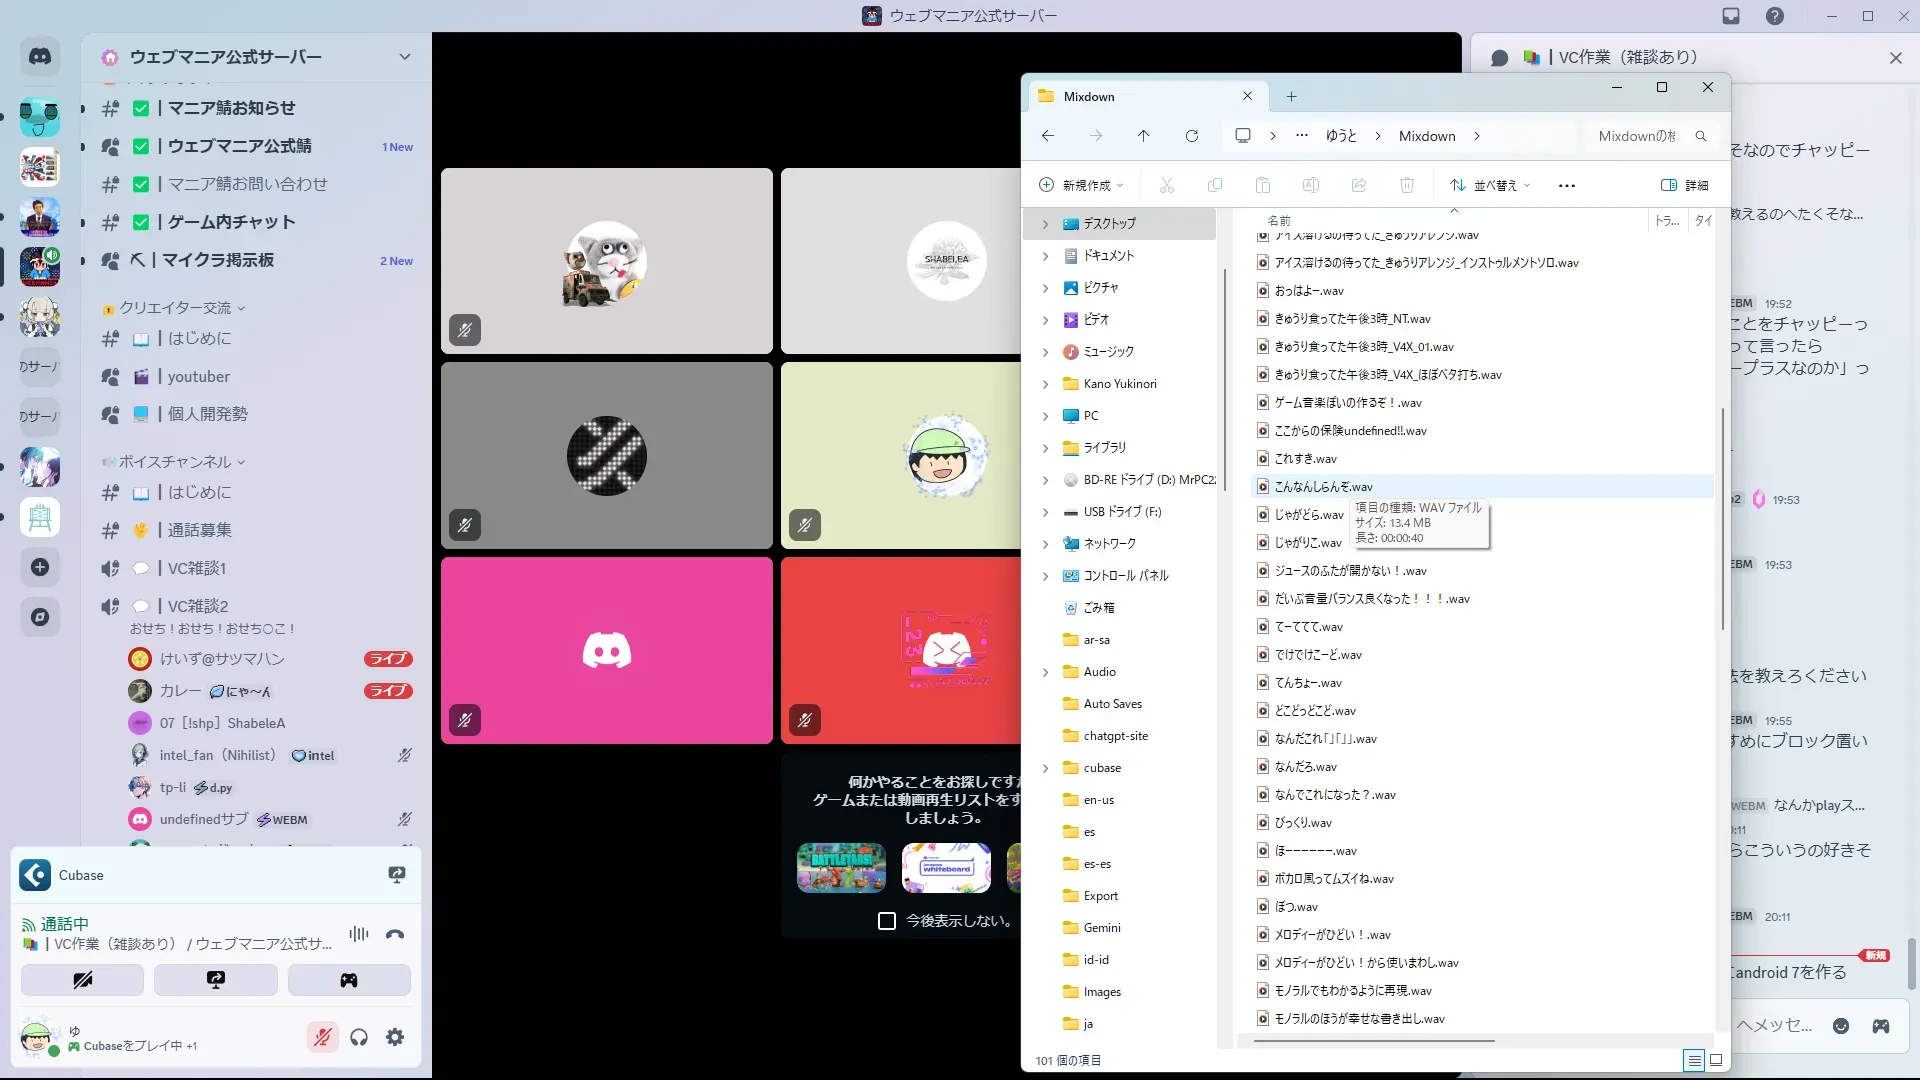Turn on camera in call panel

tap(82, 980)
